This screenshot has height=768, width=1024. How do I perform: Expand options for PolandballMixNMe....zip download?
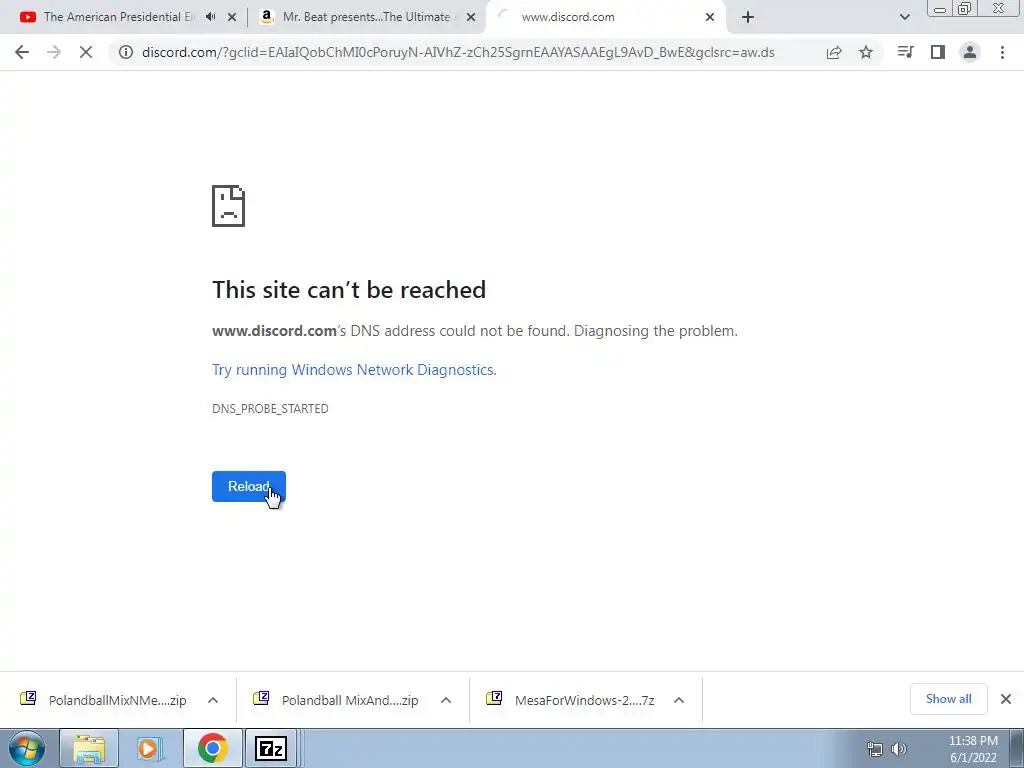pyautogui.click(x=213, y=700)
